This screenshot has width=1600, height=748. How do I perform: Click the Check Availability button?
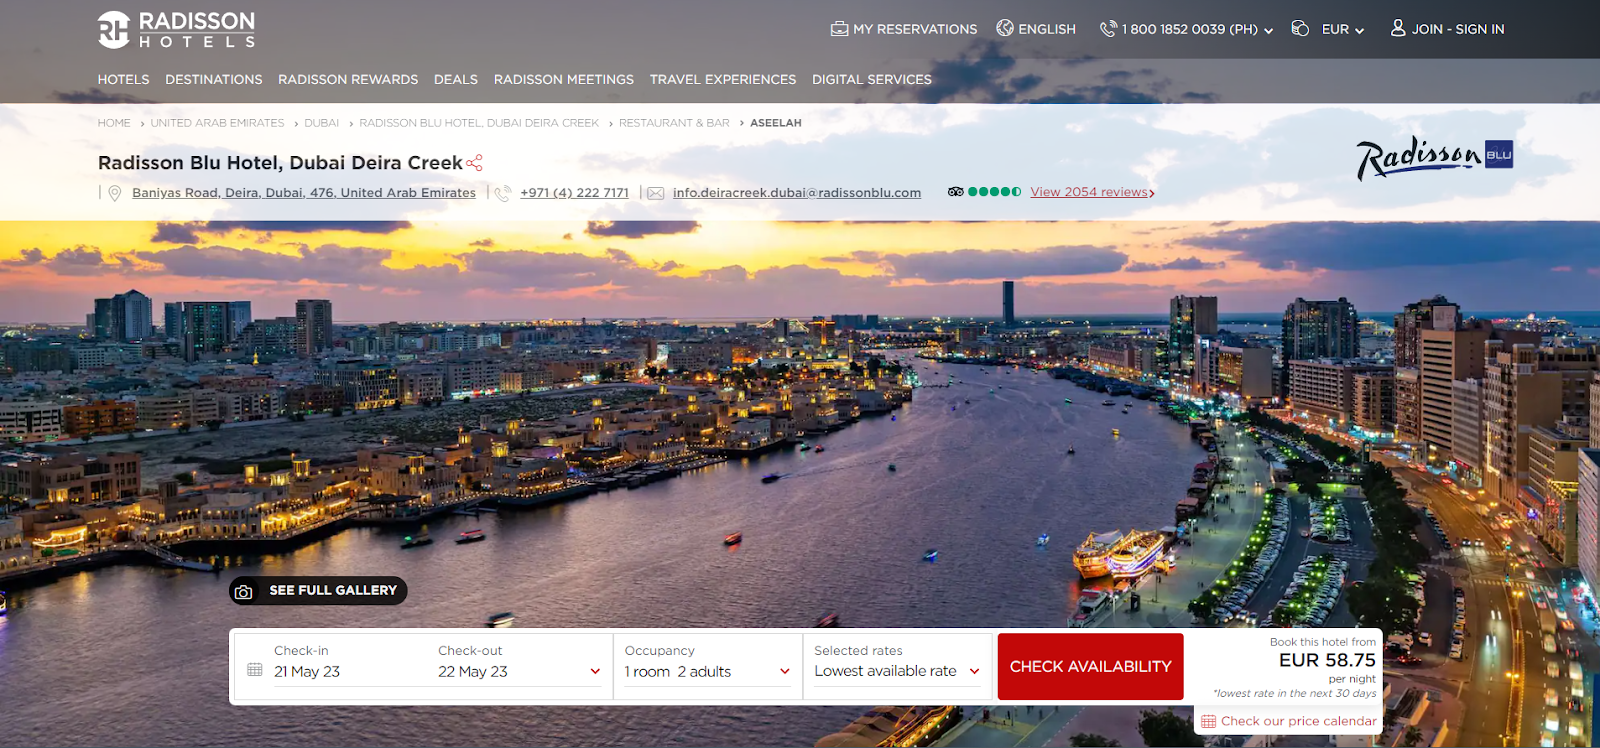click(1091, 666)
